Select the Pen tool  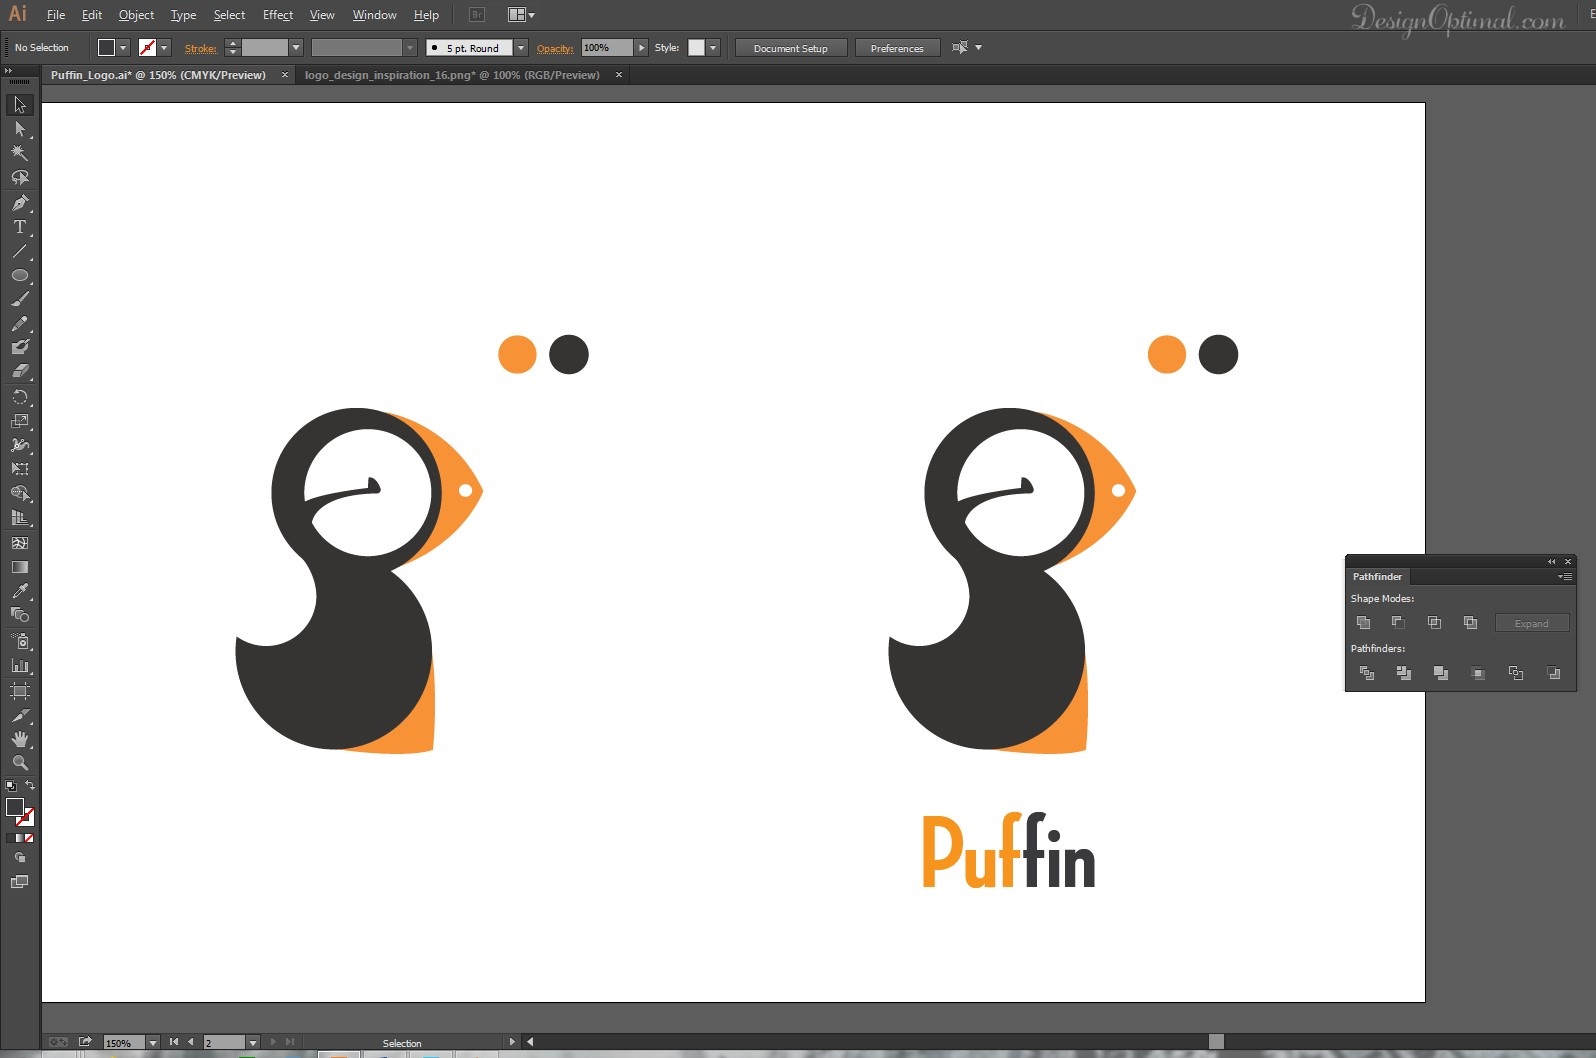click(x=19, y=203)
